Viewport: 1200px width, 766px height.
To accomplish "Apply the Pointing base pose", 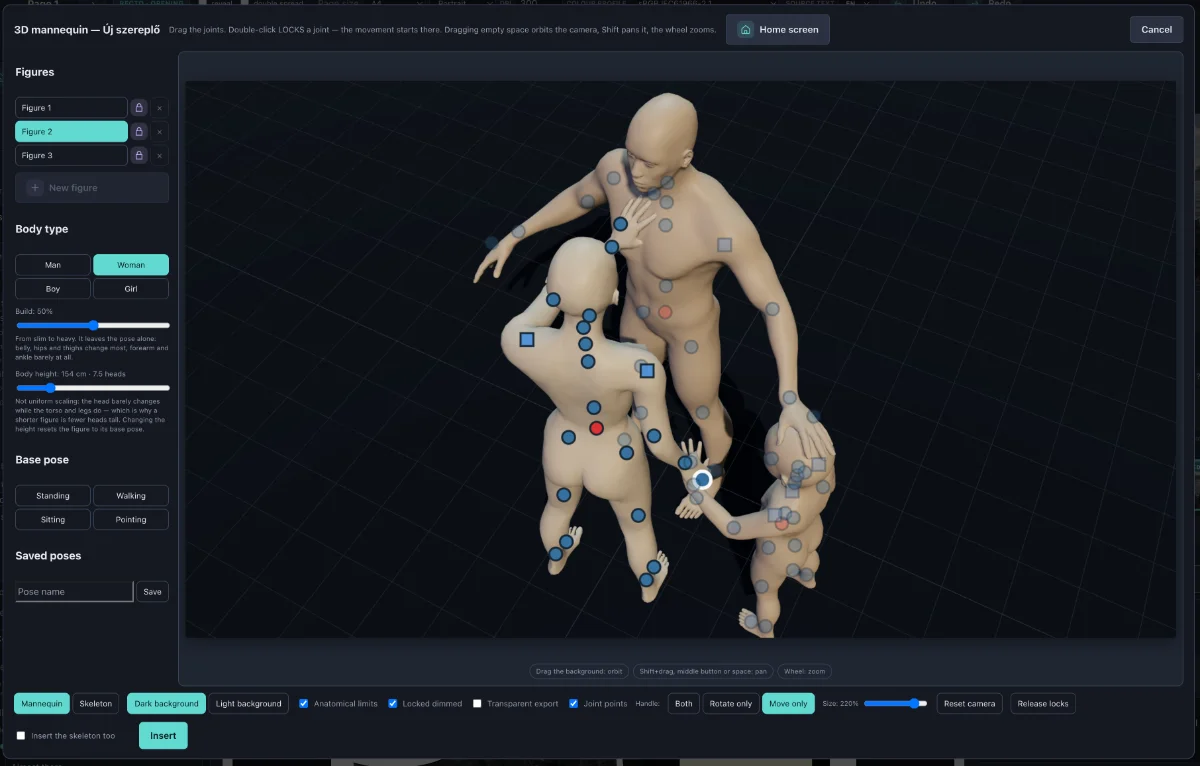I will (x=131, y=519).
